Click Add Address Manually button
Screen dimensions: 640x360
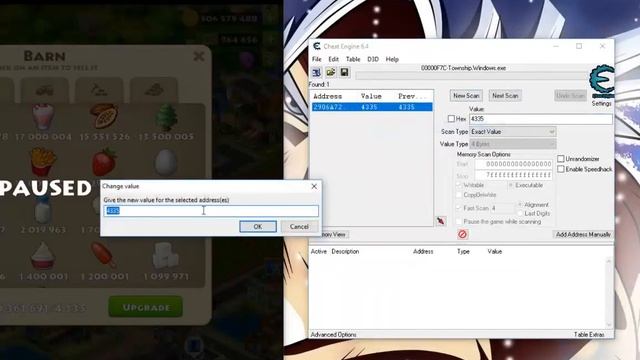click(583, 234)
